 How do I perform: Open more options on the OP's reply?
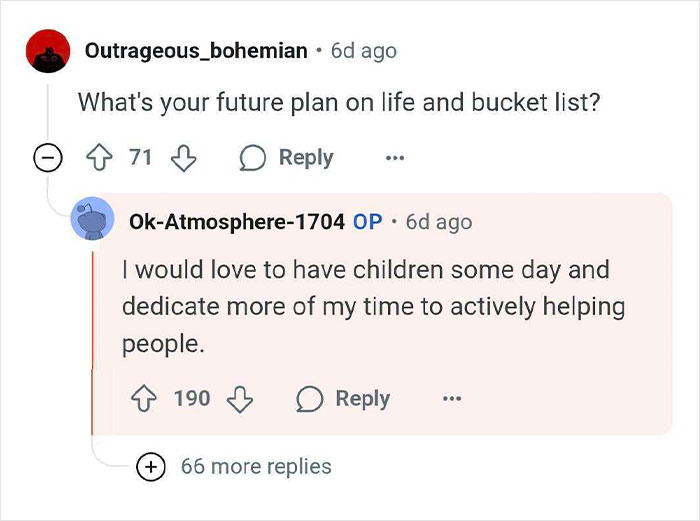pyautogui.click(x=452, y=398)
